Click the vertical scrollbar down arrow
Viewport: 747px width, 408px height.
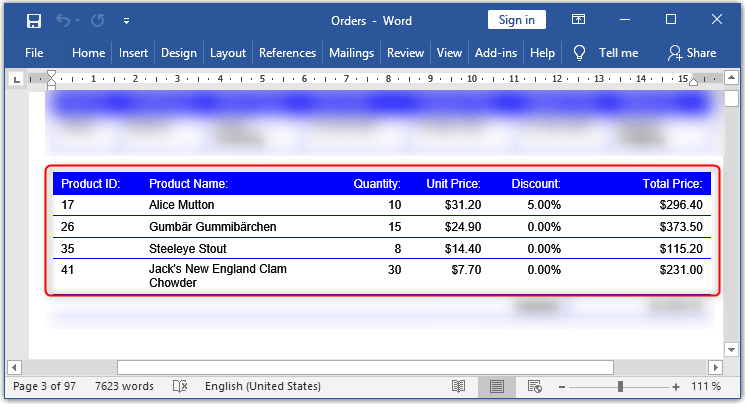tap(731, 350)
